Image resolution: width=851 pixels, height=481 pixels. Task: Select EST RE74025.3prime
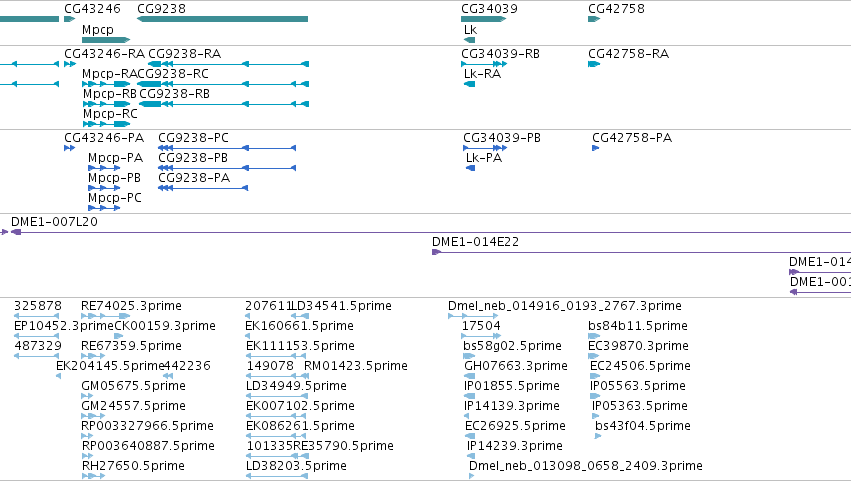coord(131,306)
